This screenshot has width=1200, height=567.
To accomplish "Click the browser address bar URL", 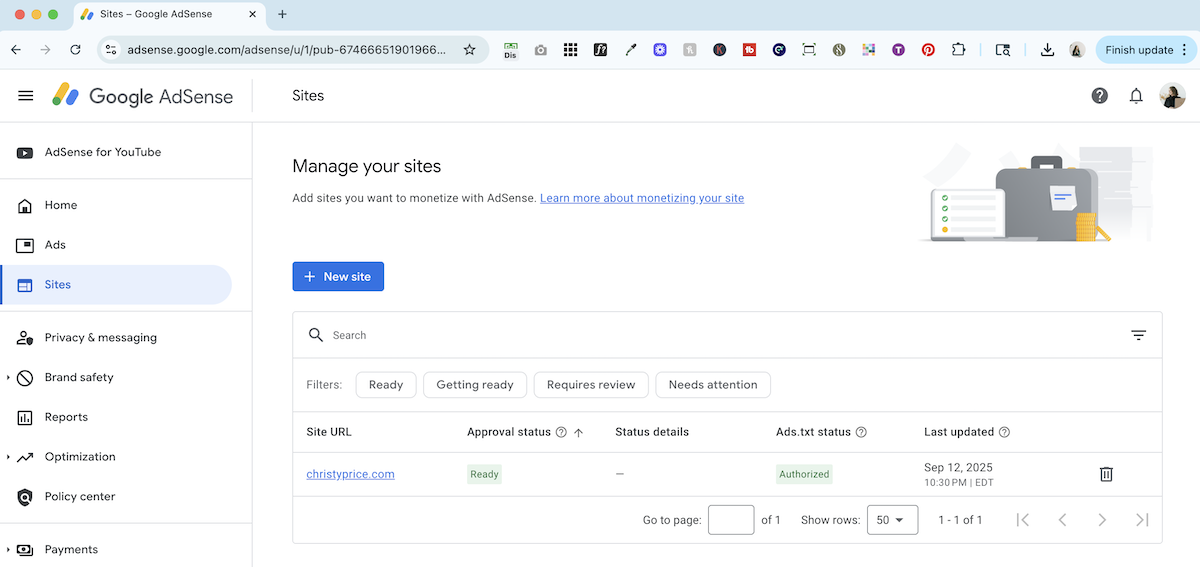I will tap(287, 49).
